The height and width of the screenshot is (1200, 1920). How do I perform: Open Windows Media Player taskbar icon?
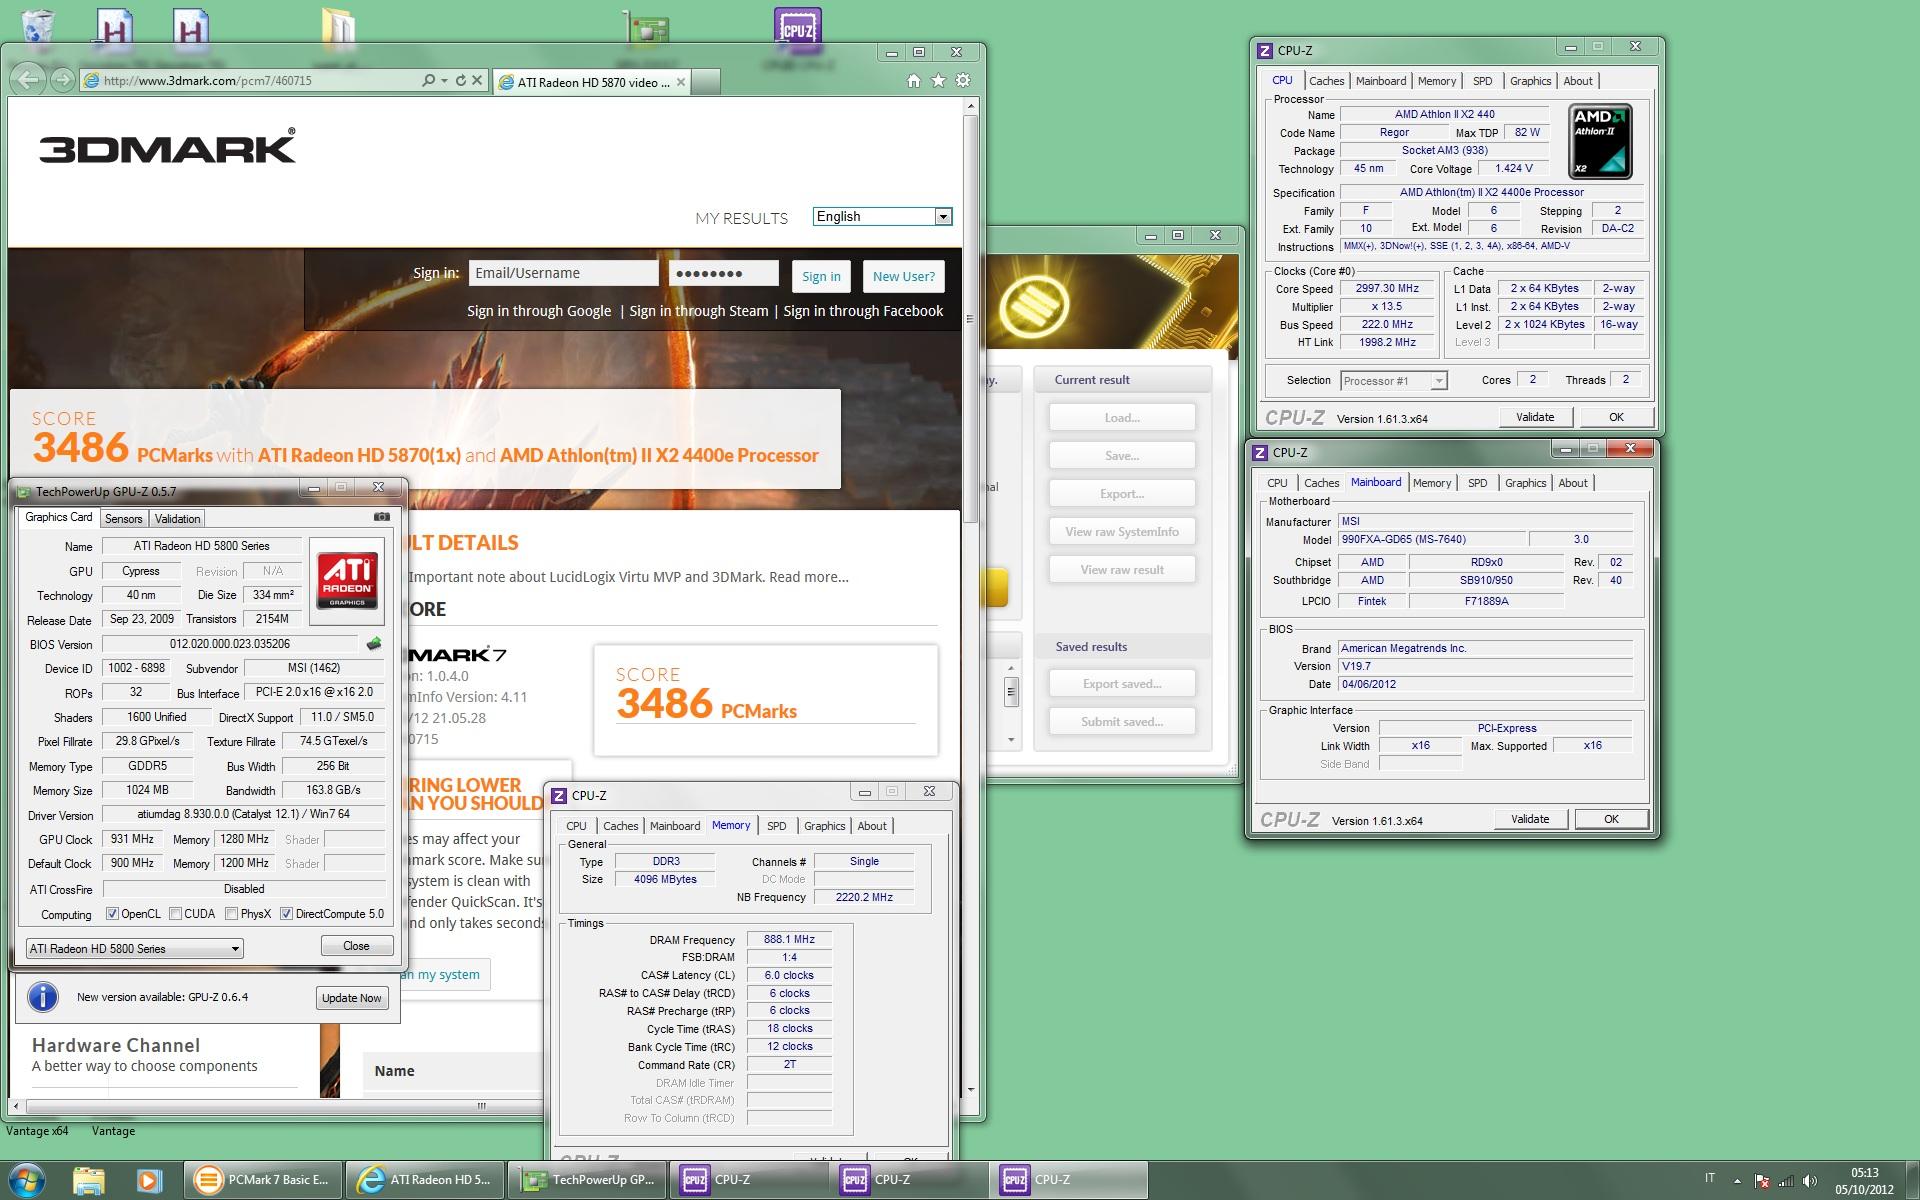click(x=148, y=1180)
